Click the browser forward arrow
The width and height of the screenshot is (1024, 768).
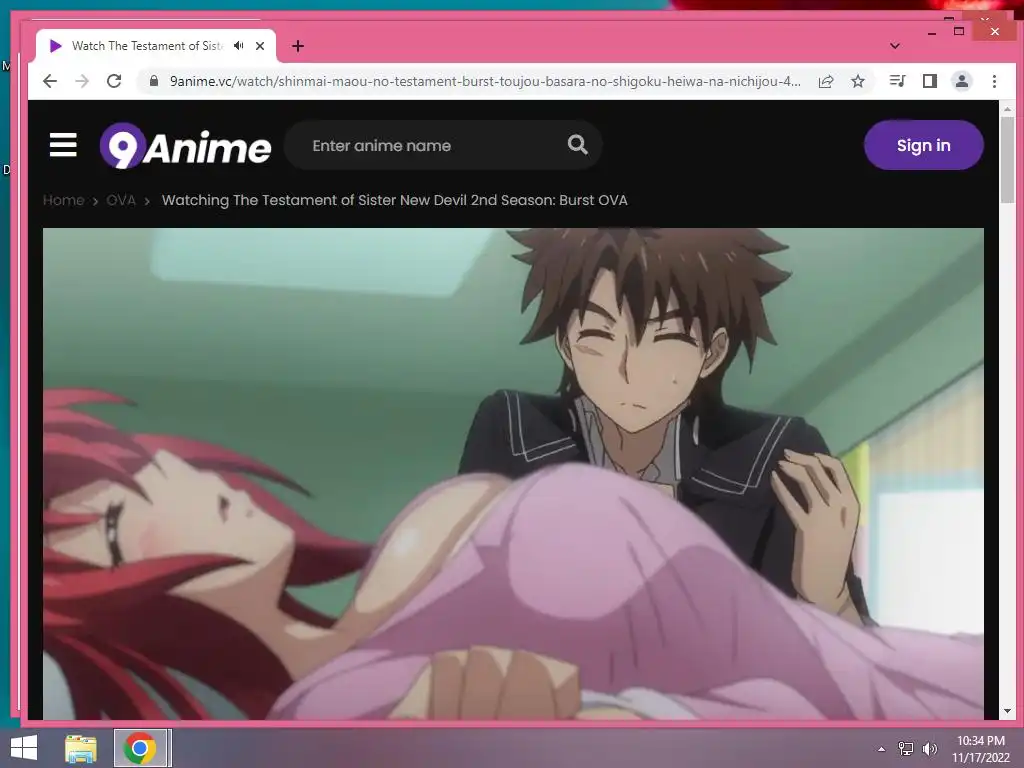coord(82,81)
